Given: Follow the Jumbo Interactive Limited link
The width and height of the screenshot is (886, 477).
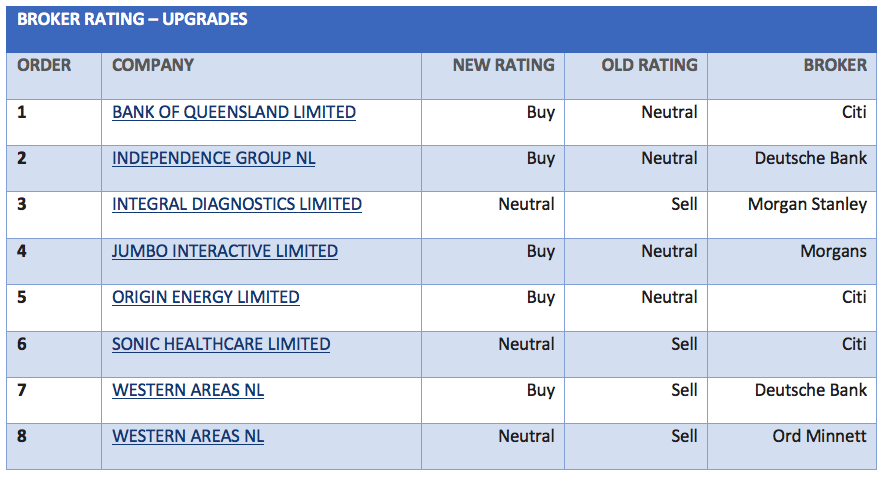Looking at the screenshot, I should click(224, 251).
